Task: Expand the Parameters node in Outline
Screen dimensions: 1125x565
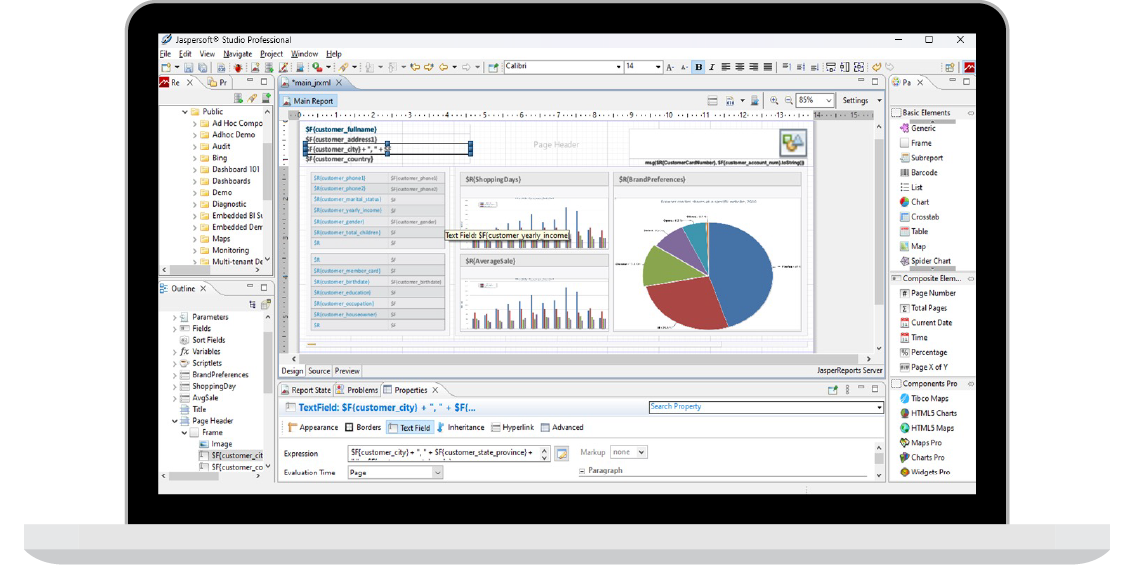Action: coord(174,317)
